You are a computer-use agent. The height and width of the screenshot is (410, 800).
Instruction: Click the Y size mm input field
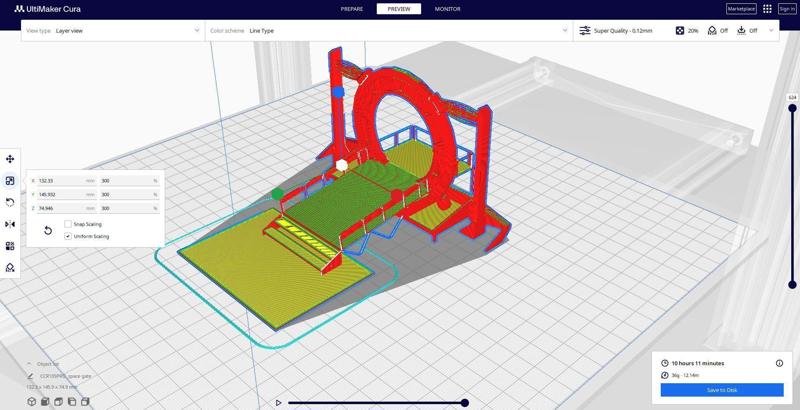click(x=67, y=194)
